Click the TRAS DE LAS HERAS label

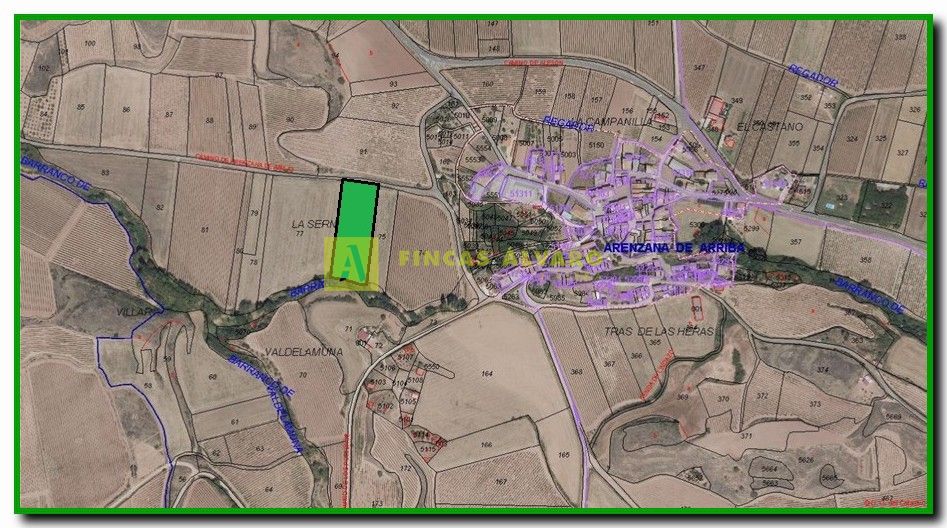649,330
